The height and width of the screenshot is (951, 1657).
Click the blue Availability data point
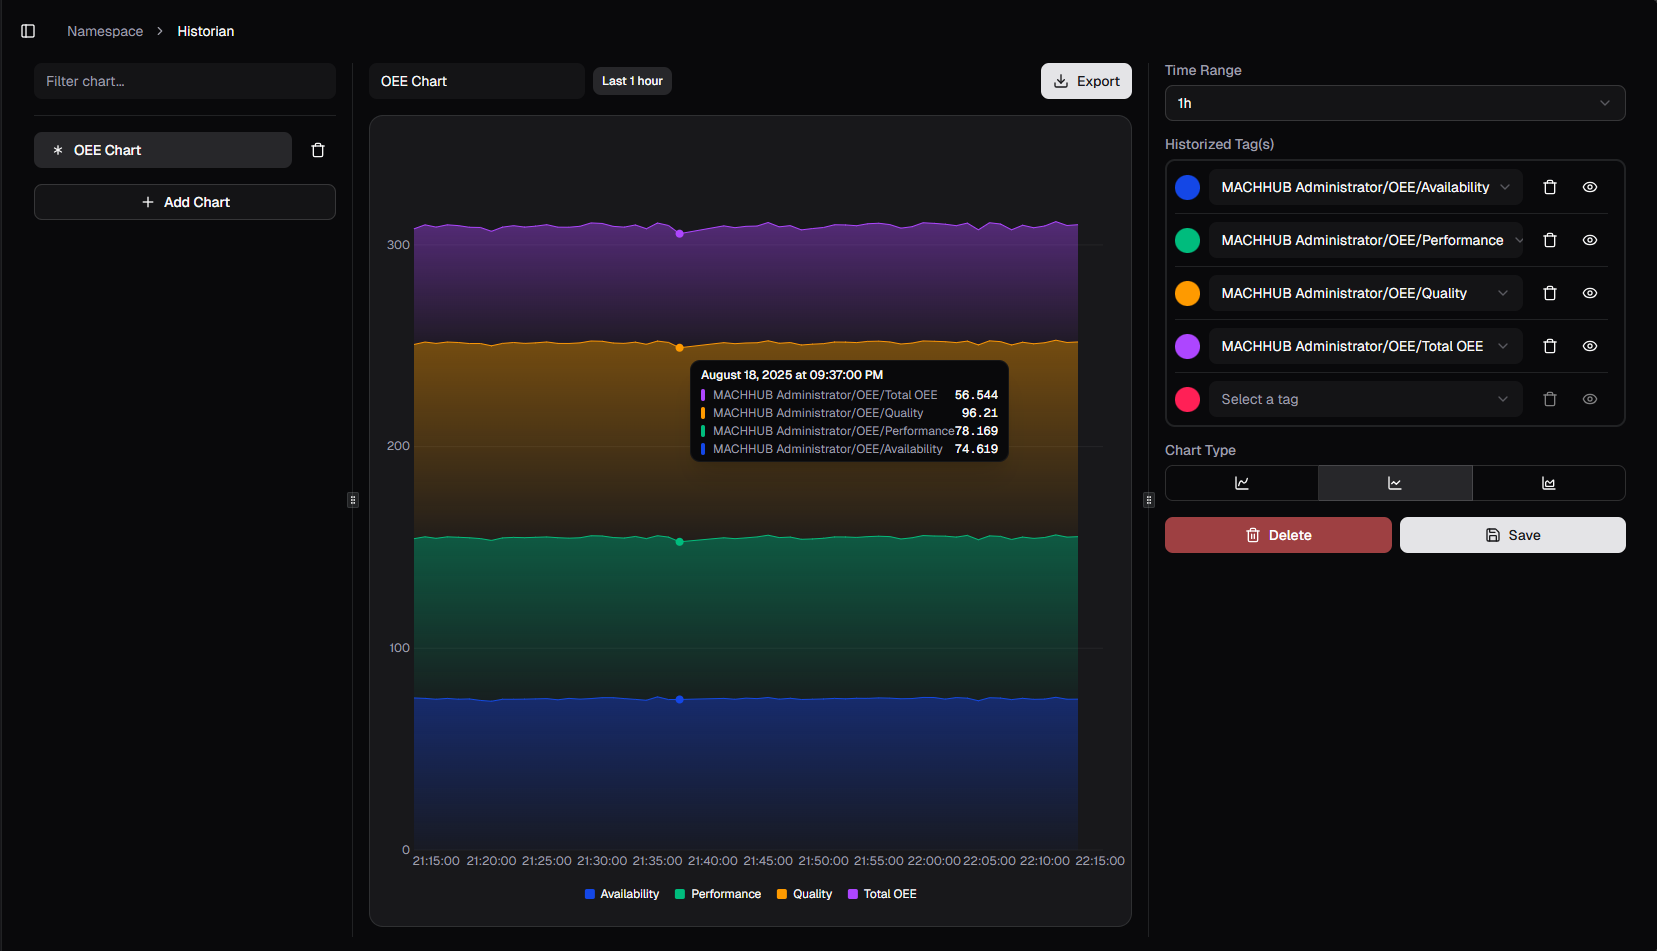680,699
